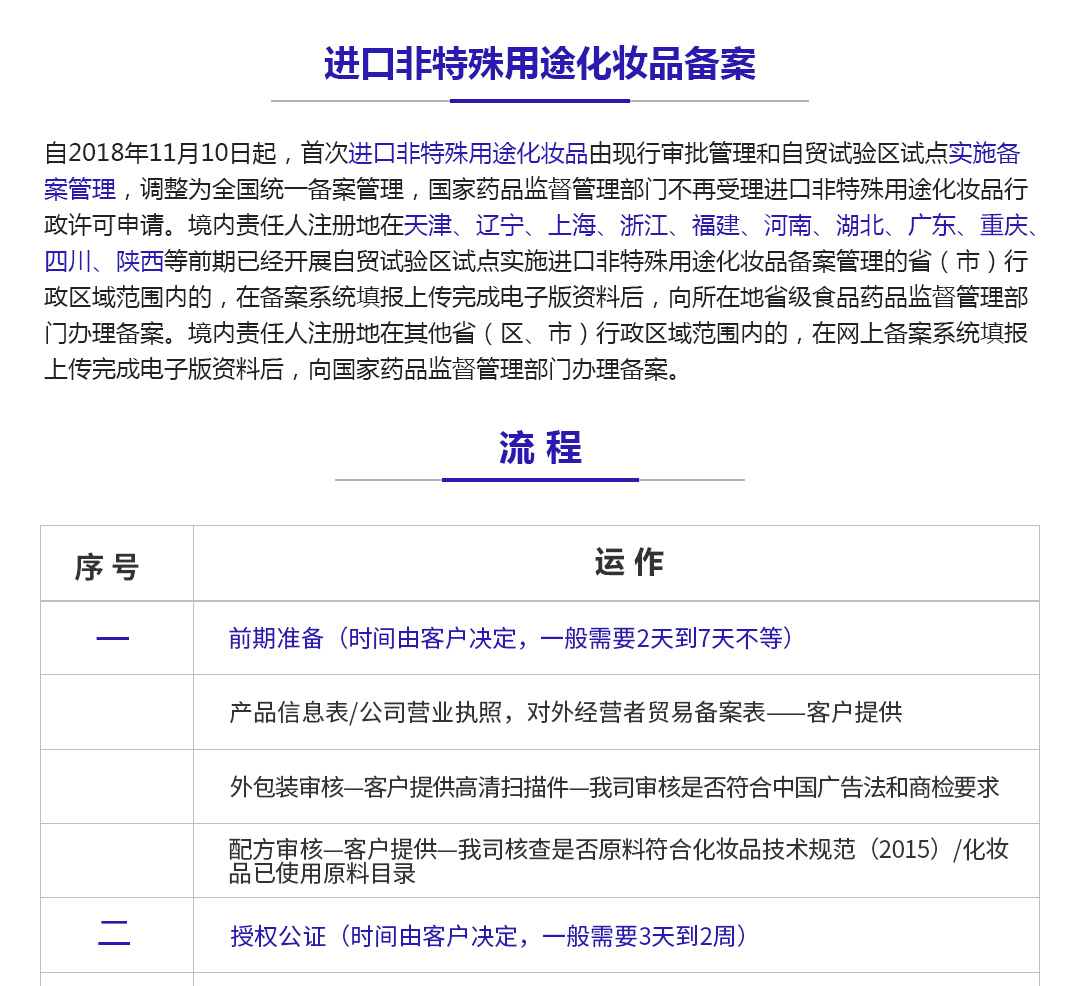Click the underlined 二 step number

point(114,933)
